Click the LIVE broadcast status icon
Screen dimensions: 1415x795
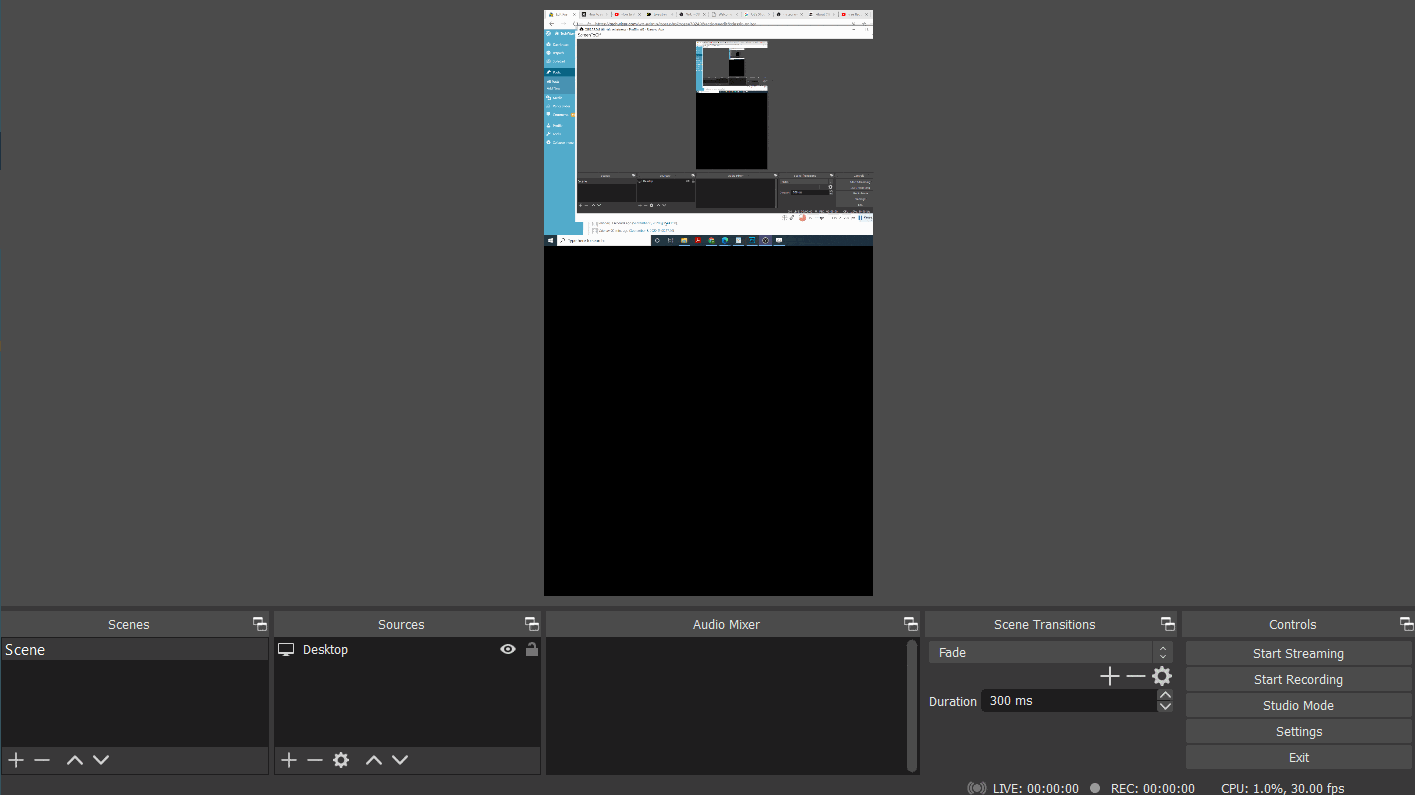(977, 788)
